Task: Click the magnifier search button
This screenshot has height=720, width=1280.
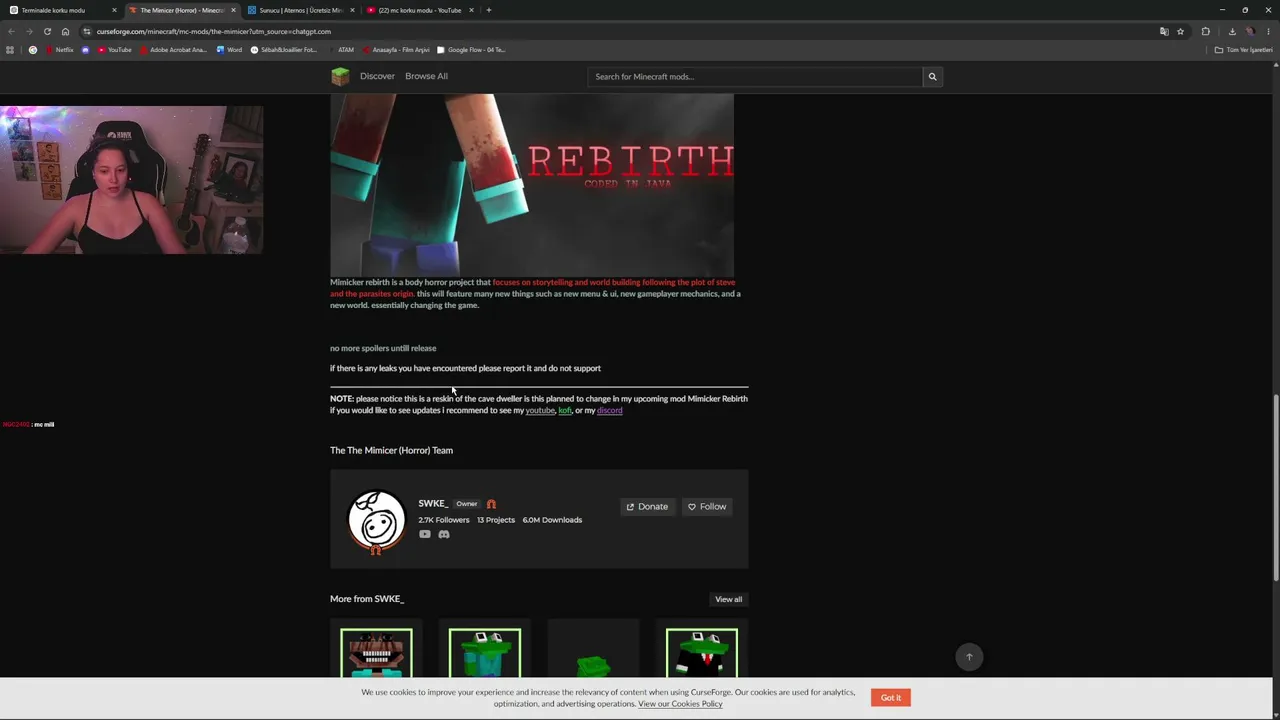Action: coord(932,76)
